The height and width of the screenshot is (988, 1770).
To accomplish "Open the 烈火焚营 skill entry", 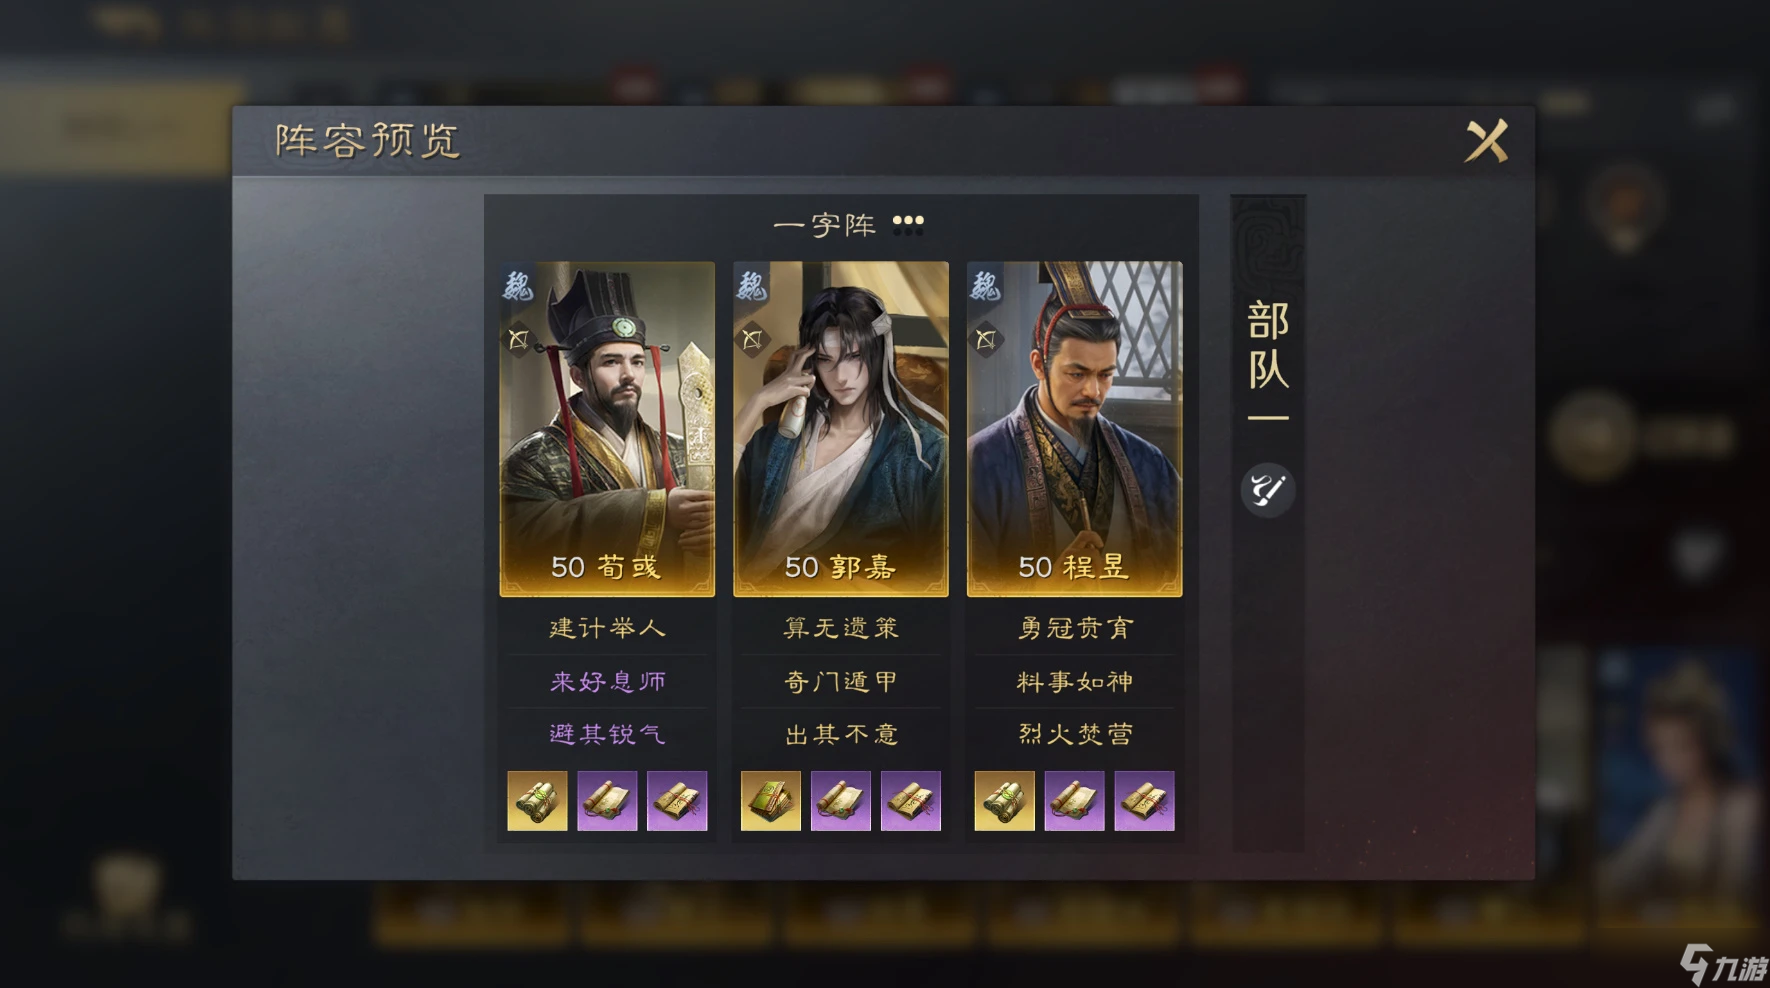I will (1075, 734).
